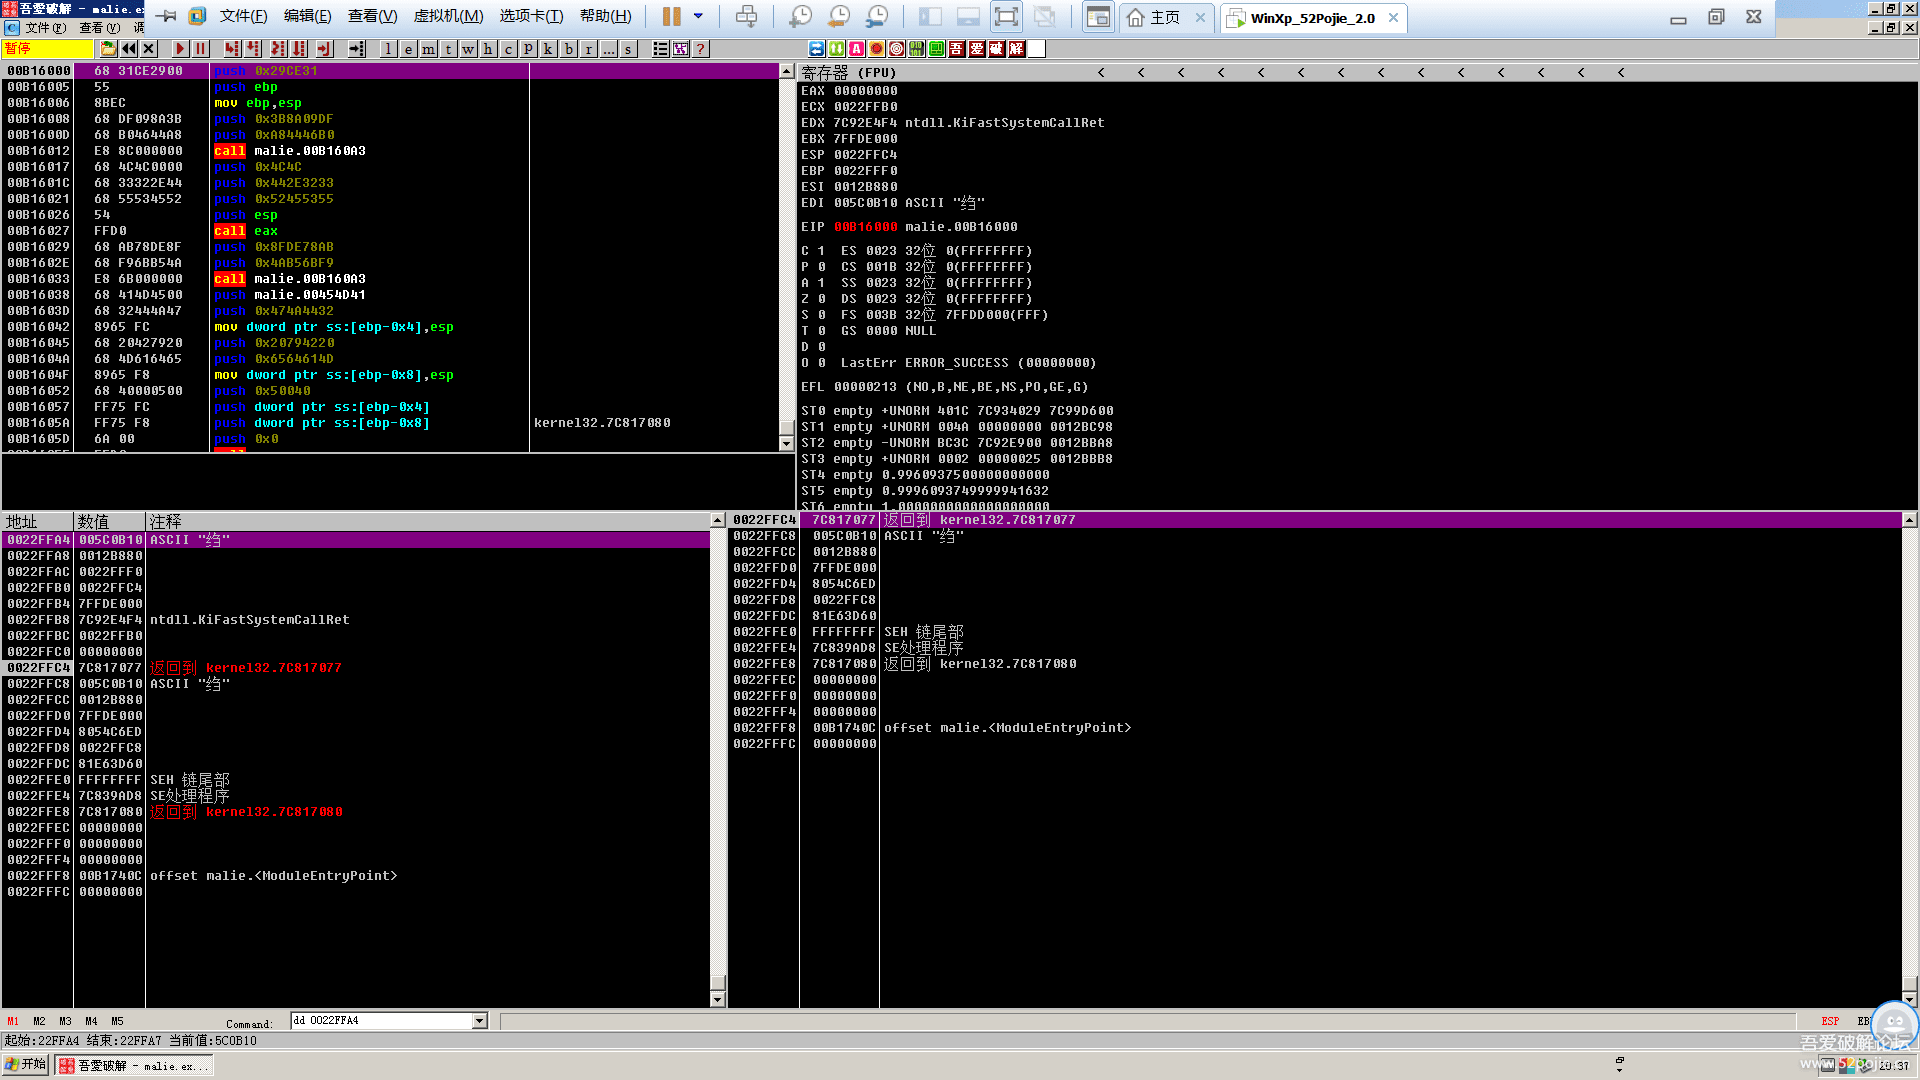Open VMware 查看(V) menu
The height and width of the screenshot is (1080, 1920).
click(372, 17)
